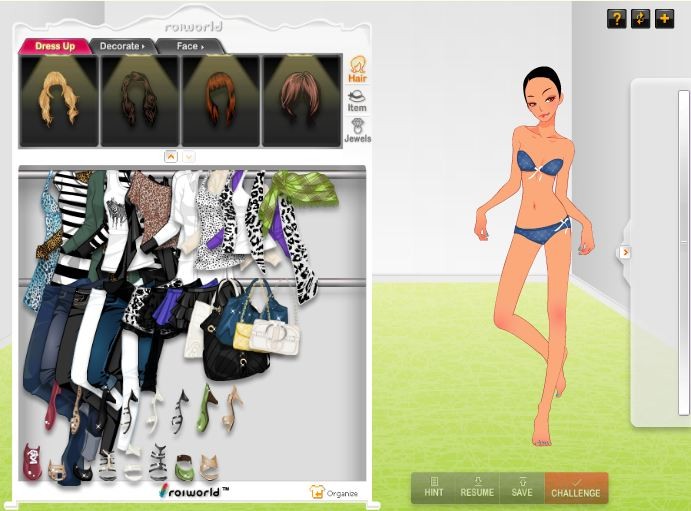Click the plus icon at top right
This screenshot has width=691, height=511.
tap(664, 18)
